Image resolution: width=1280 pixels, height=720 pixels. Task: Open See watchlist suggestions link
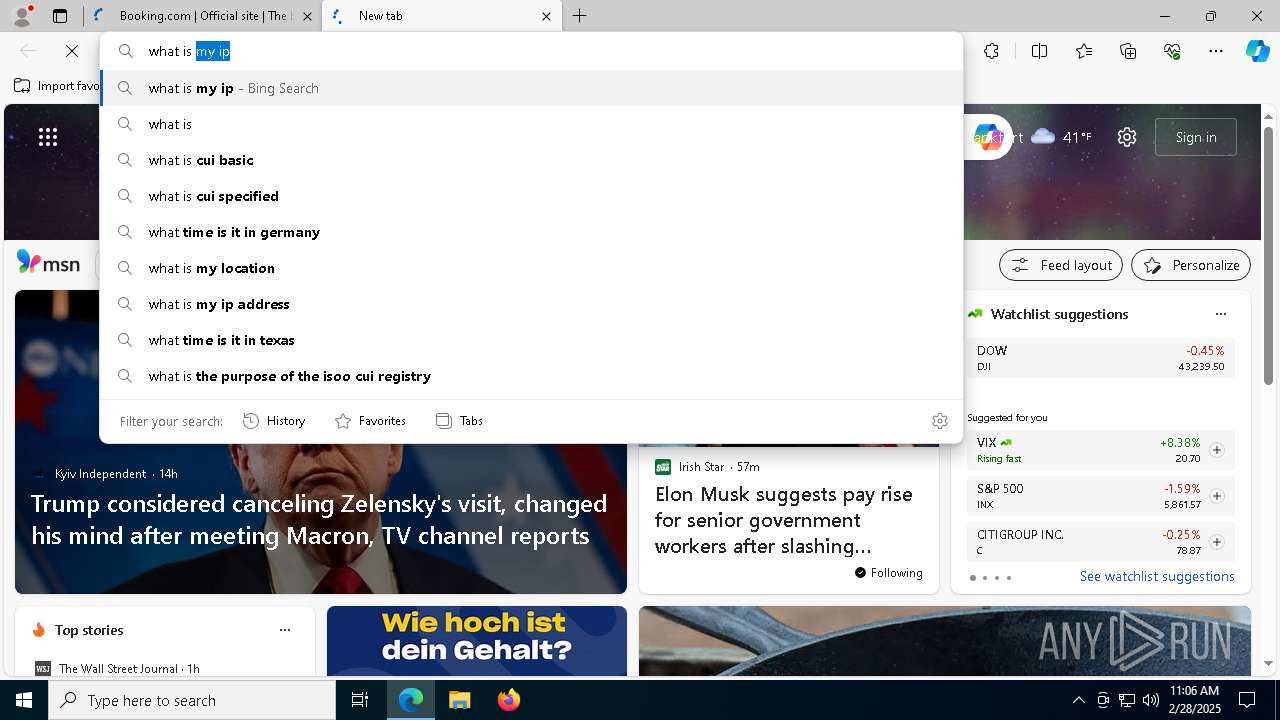(x=1157, y=576)
